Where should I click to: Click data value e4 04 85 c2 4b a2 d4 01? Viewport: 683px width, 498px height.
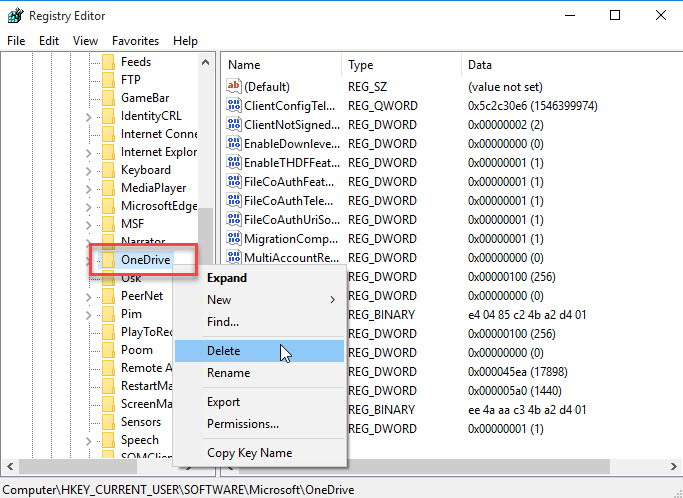(527, 315)
